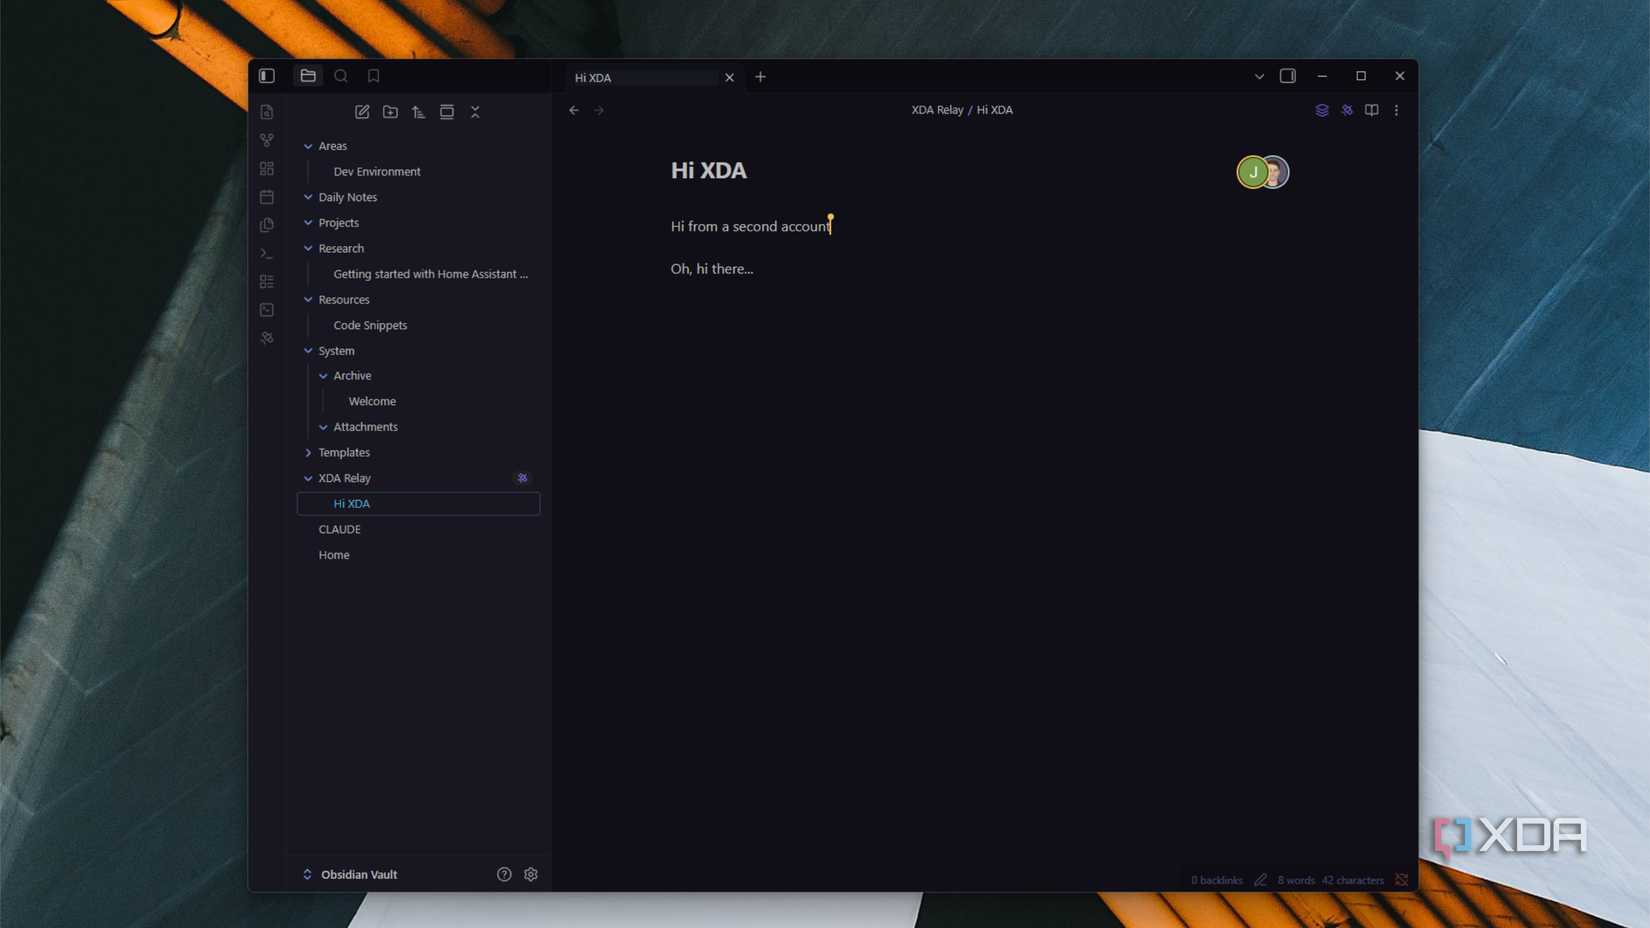Collapse the Archive folder under System

(322, 375)
